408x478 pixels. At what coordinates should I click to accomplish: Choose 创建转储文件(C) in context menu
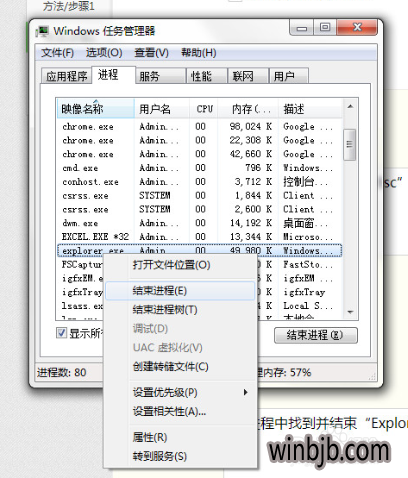click(x=180, y=367)
